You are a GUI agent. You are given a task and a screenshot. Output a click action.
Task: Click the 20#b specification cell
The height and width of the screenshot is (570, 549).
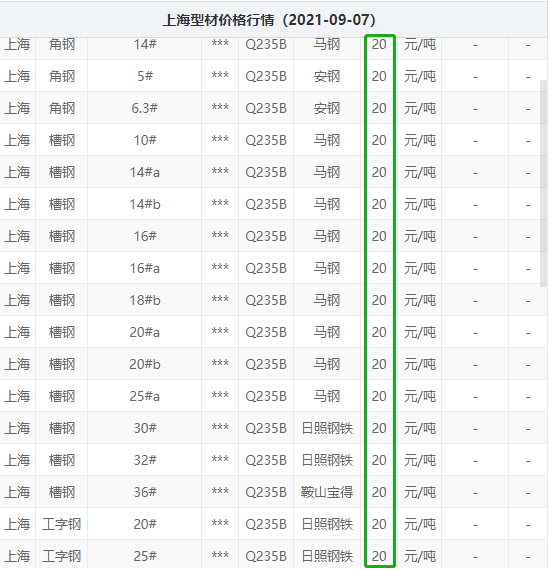point(145,364)
